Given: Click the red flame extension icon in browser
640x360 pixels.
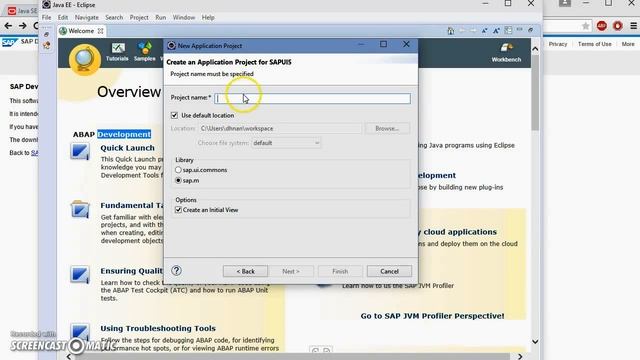Looking at the screenshot, I should 618,26.
